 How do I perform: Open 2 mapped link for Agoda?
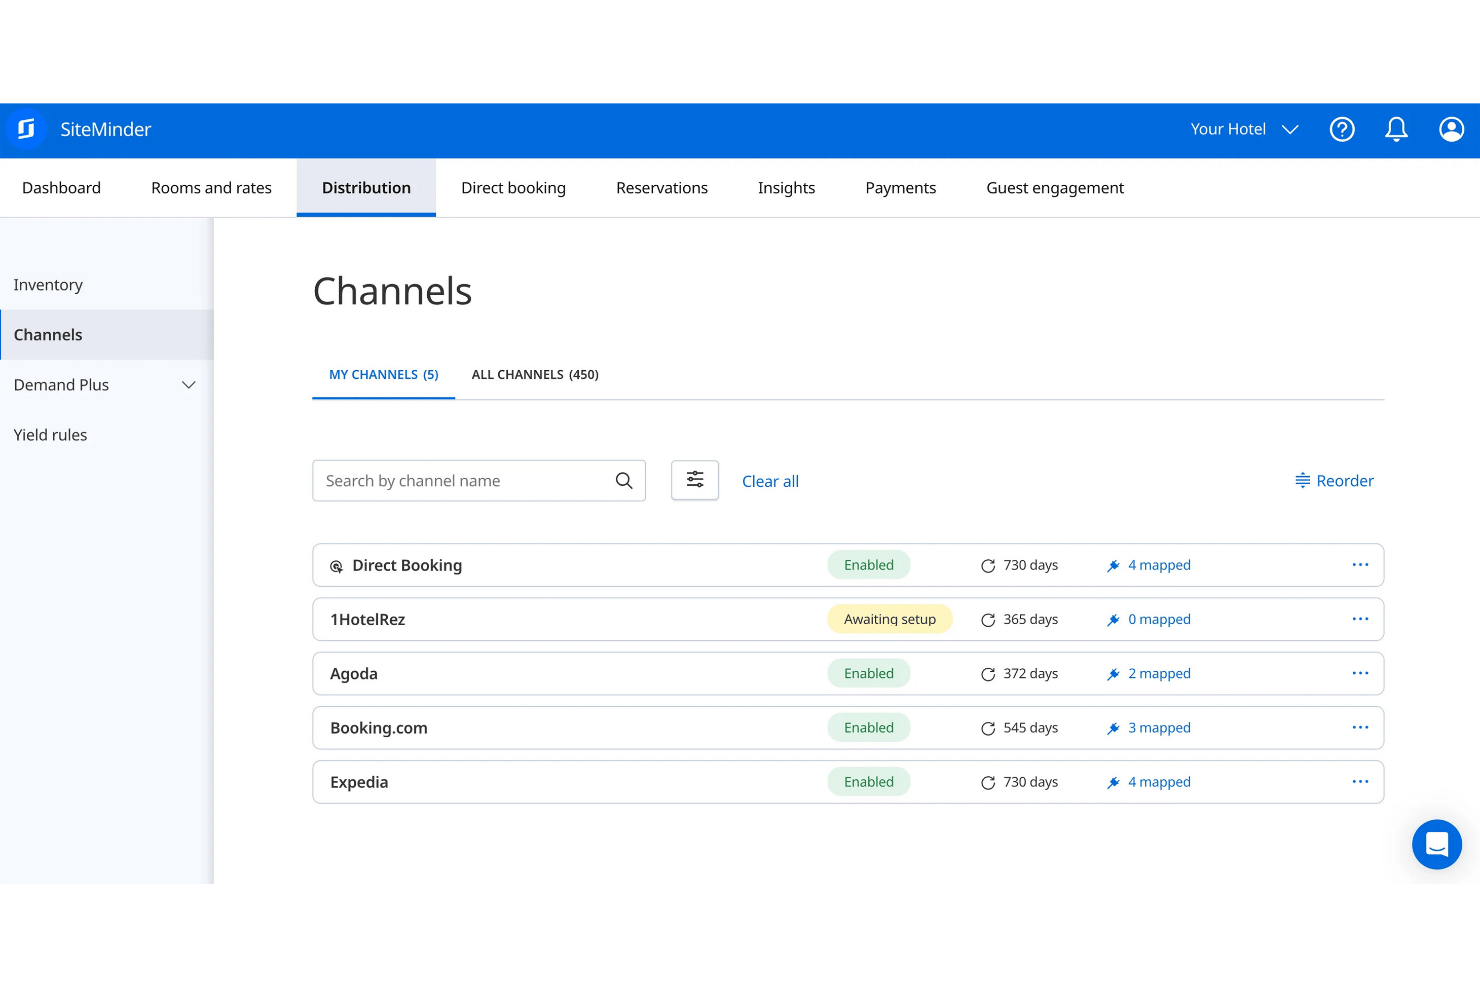pos(1159,673)
